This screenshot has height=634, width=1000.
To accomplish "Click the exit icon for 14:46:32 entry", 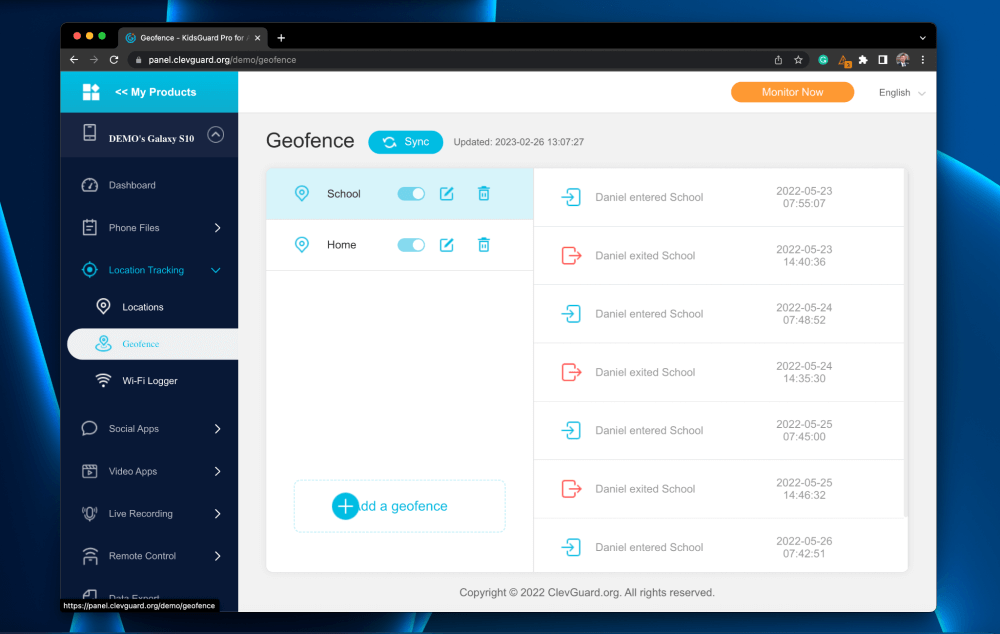I will 571,489.
